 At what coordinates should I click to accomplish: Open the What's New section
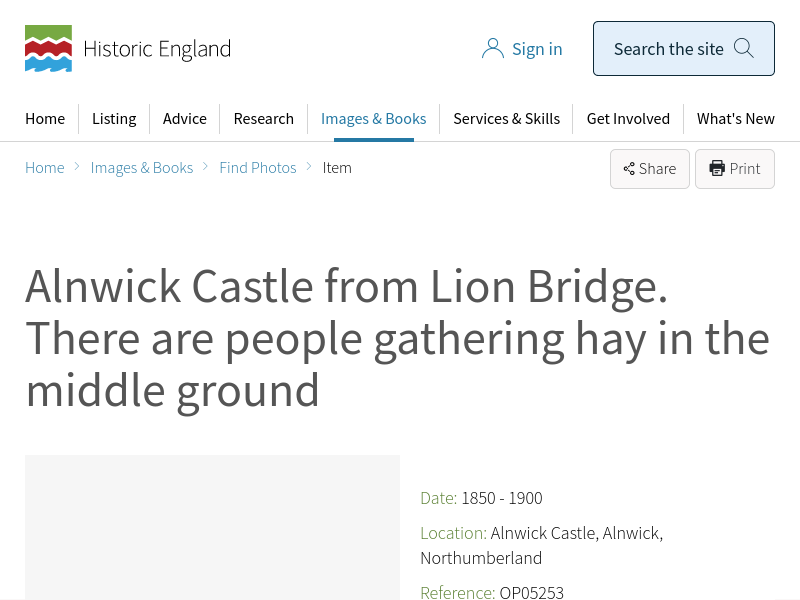(x=736, y=119)
